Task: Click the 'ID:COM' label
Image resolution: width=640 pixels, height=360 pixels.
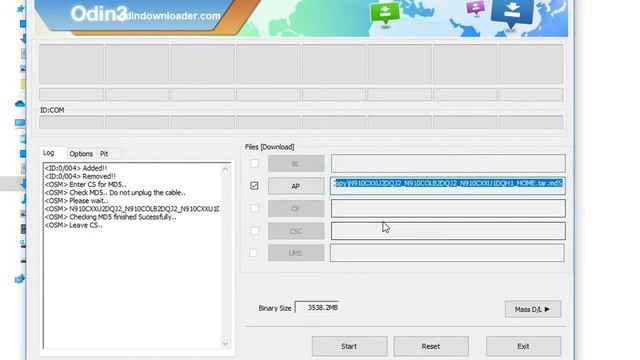Action: (x=52, y=110)
